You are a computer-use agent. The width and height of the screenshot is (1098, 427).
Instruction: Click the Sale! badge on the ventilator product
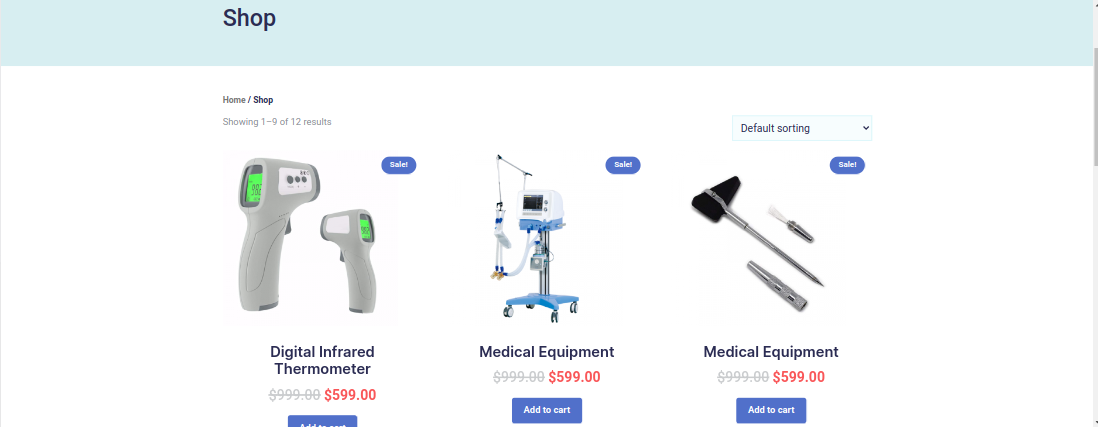623,165
